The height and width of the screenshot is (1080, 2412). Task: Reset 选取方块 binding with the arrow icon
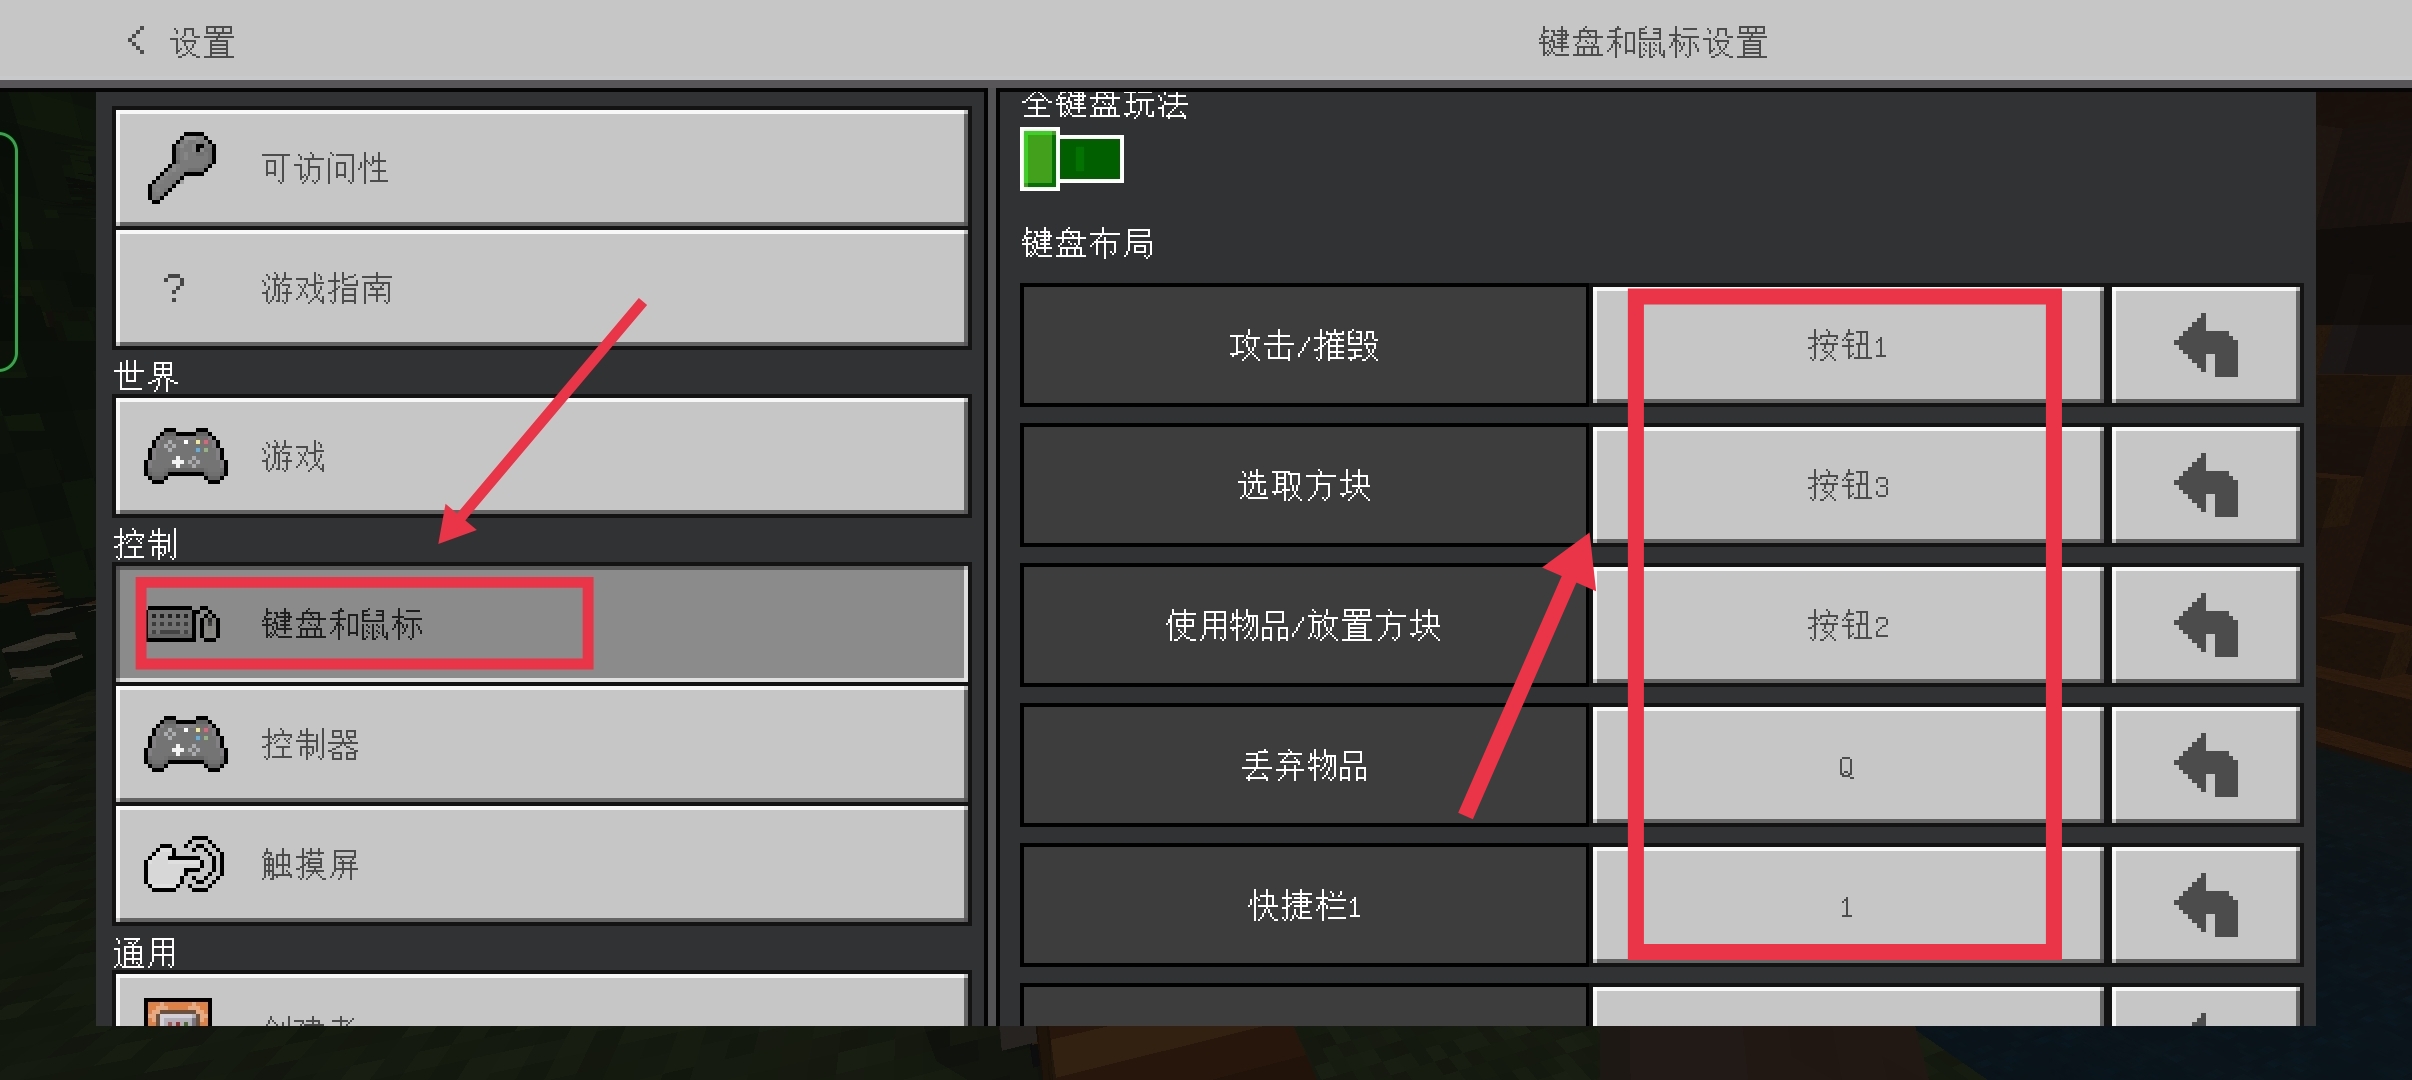pos(2206,485)
